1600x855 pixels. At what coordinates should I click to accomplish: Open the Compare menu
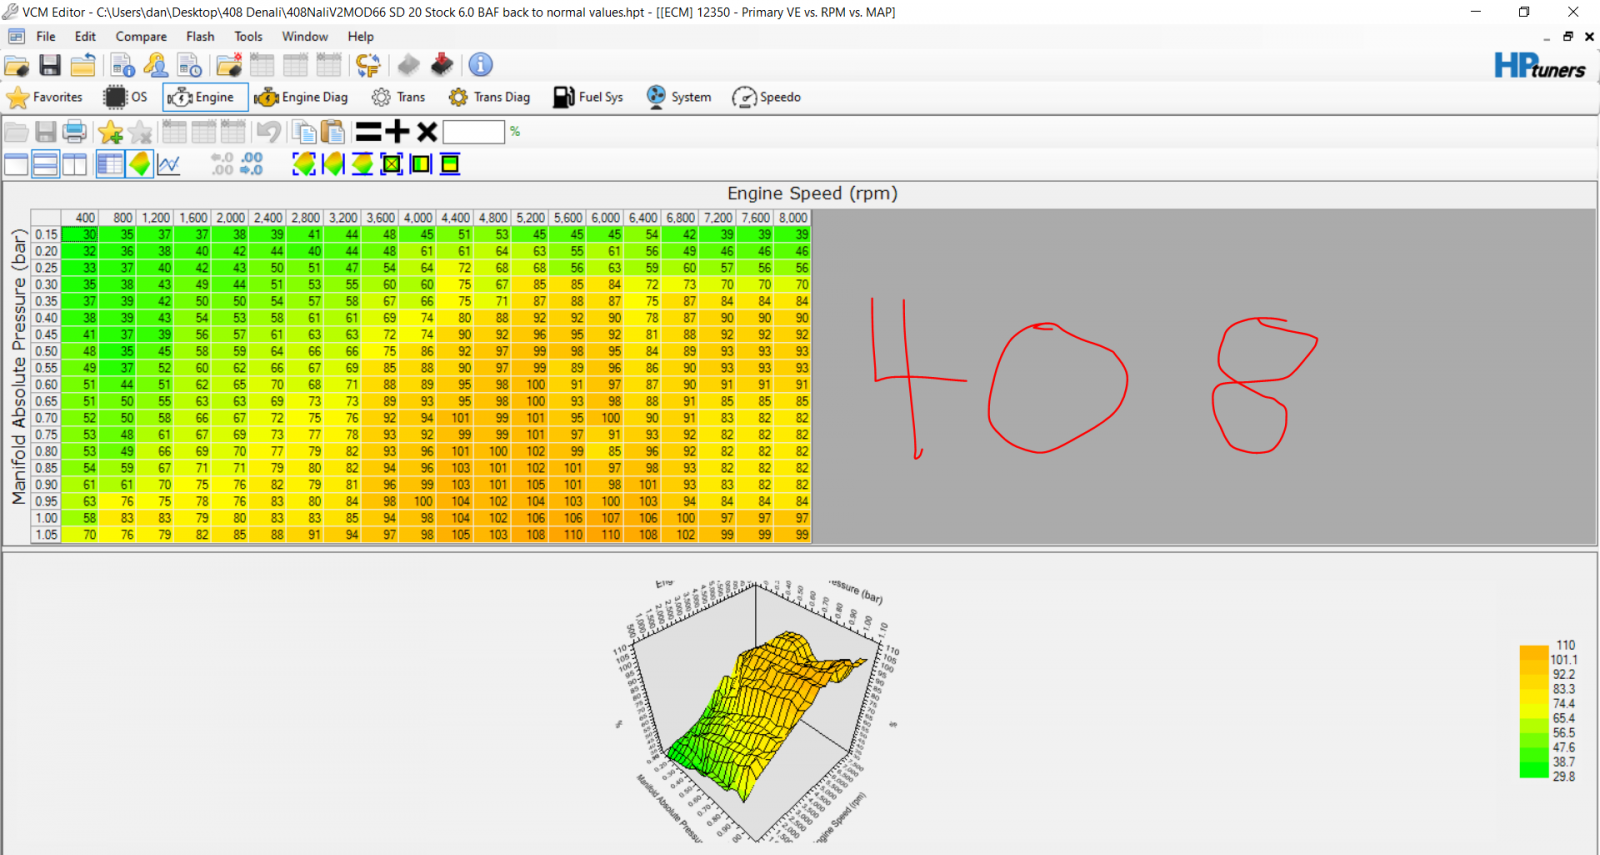click(x=141, y=37)
